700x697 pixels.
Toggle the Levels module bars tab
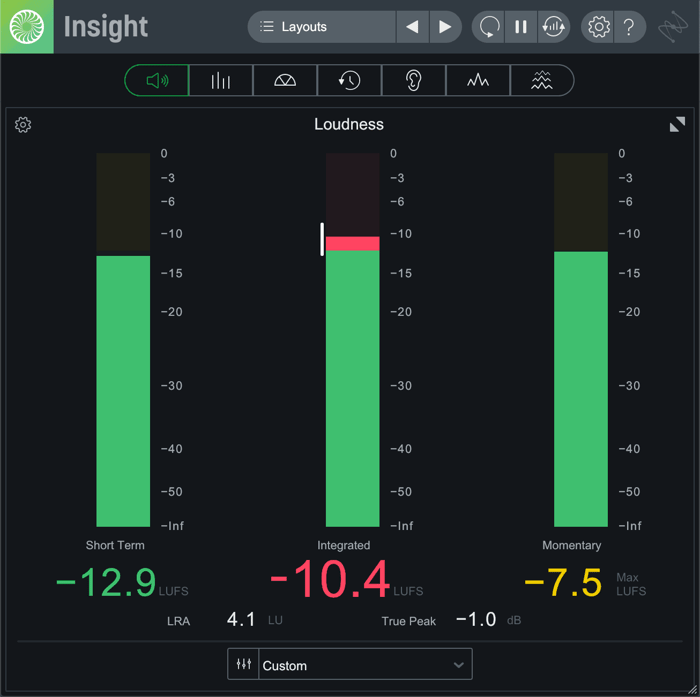221,80
